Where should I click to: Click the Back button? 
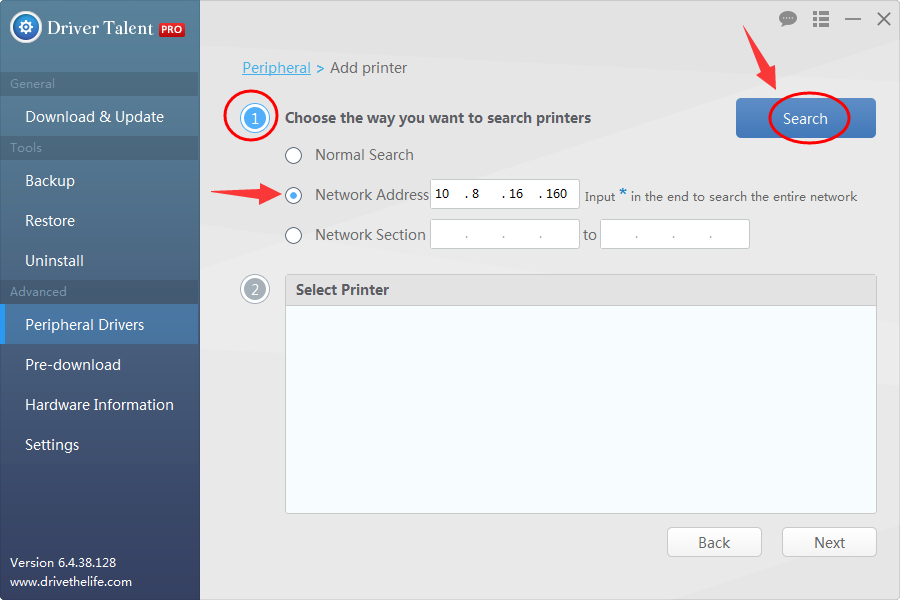click(714, 542)
